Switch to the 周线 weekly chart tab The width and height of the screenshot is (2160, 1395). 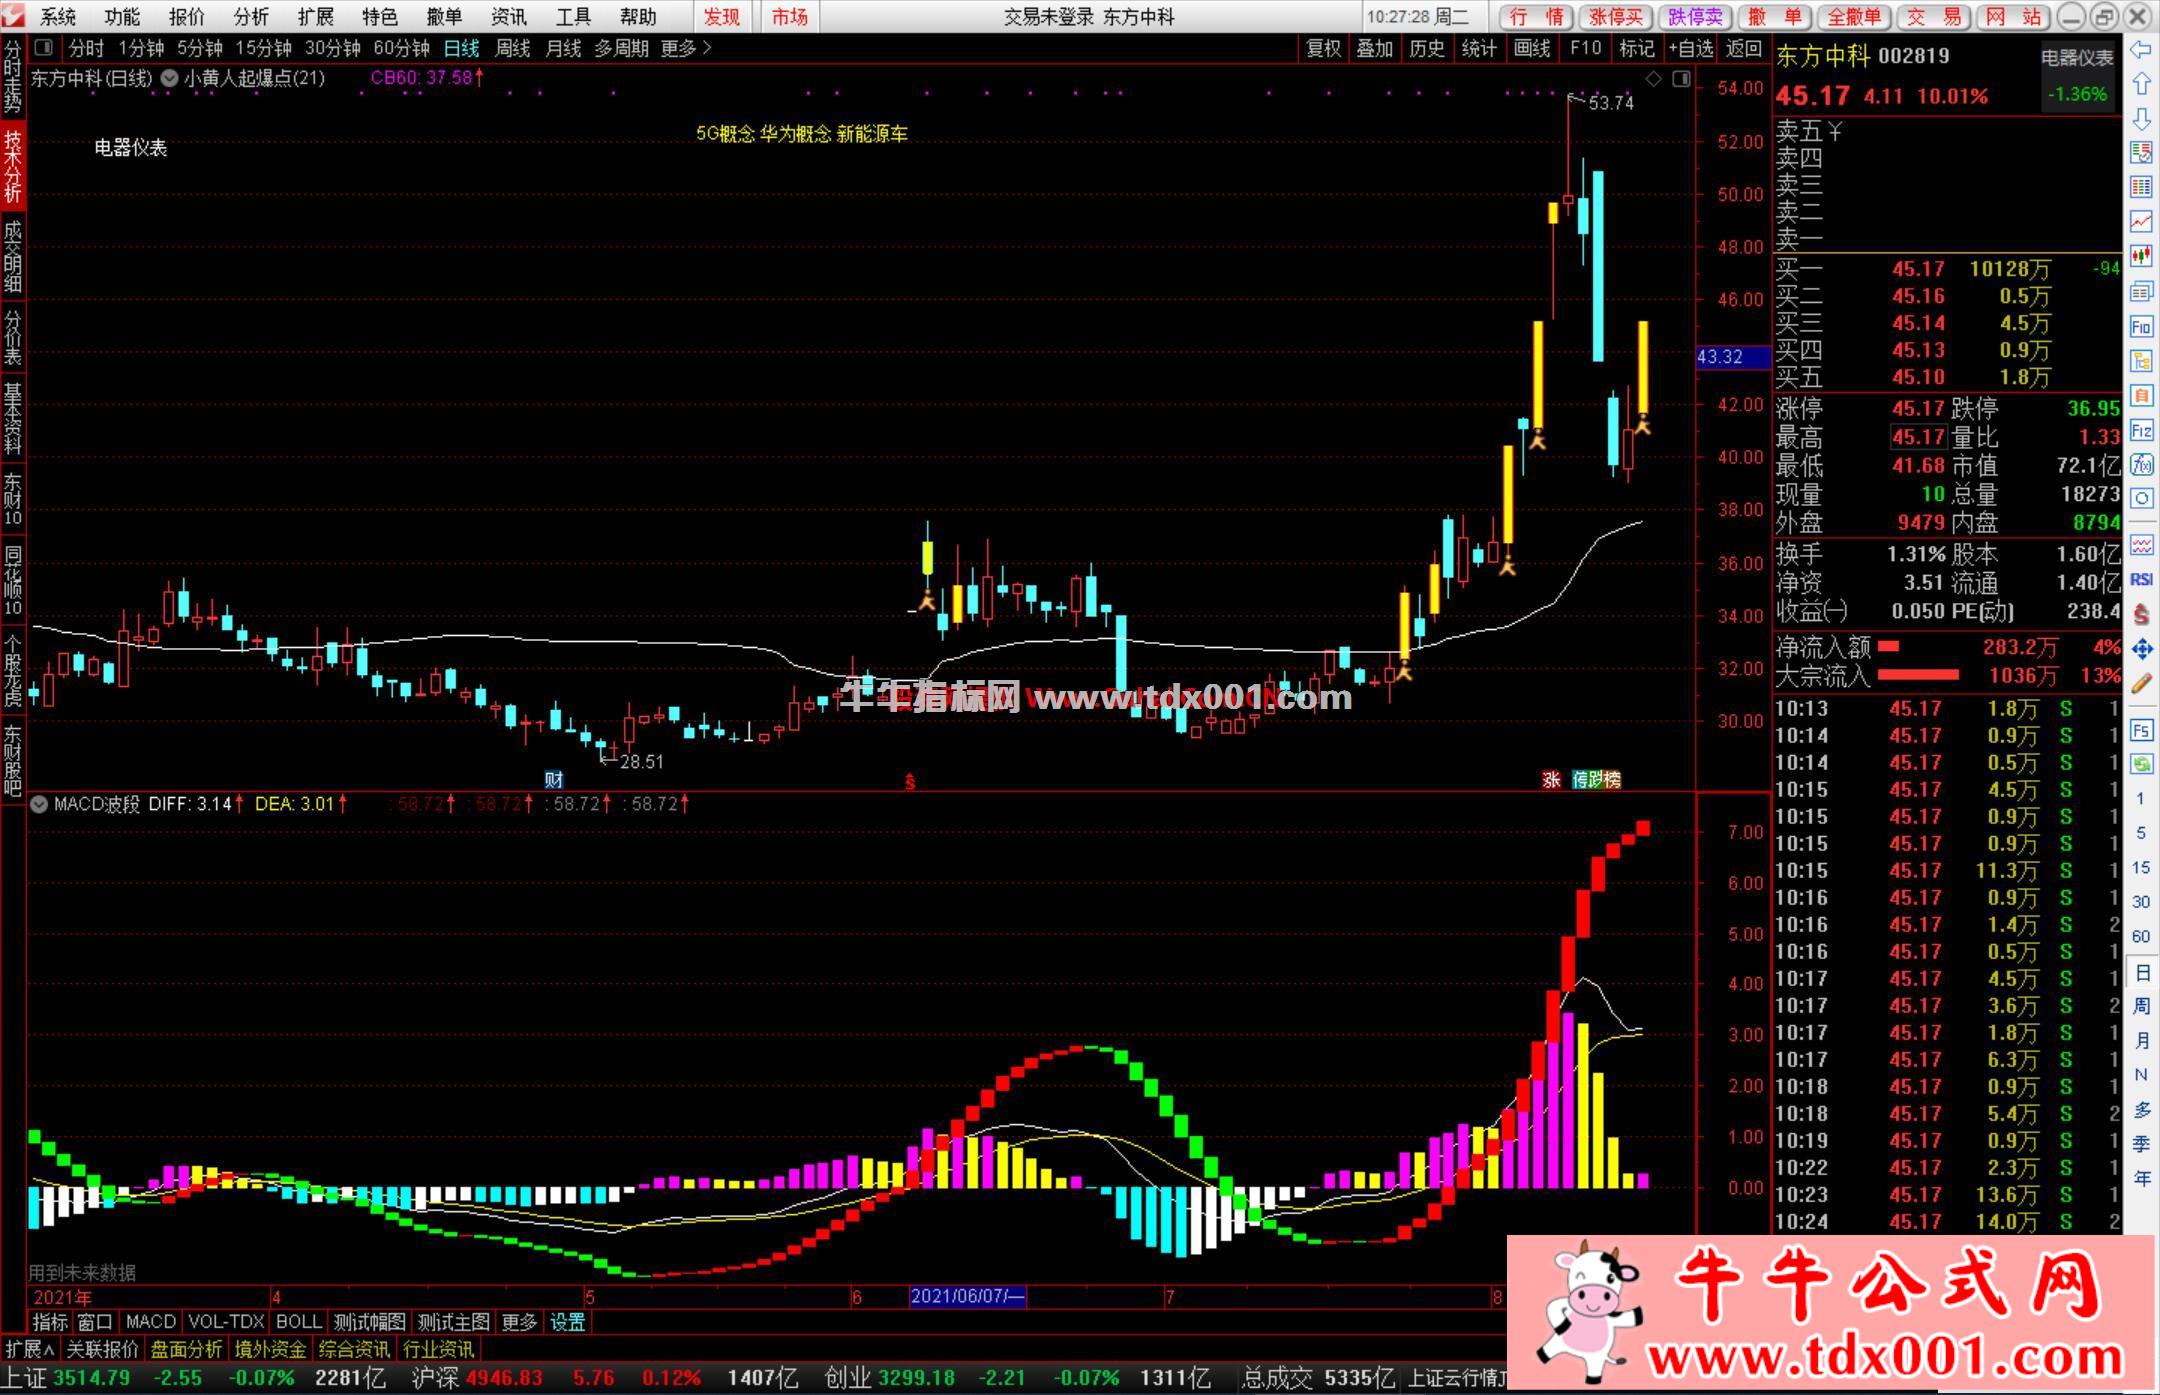tap(513, 48)
